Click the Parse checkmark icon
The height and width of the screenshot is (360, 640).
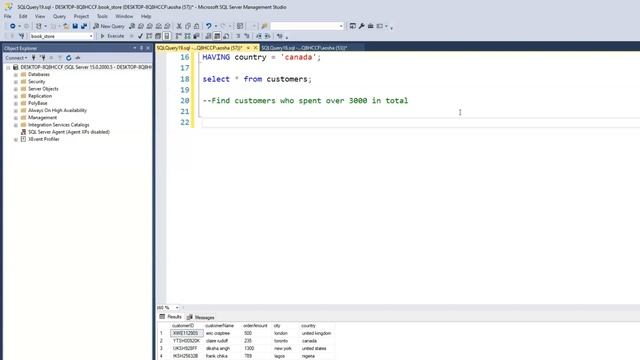140,36
